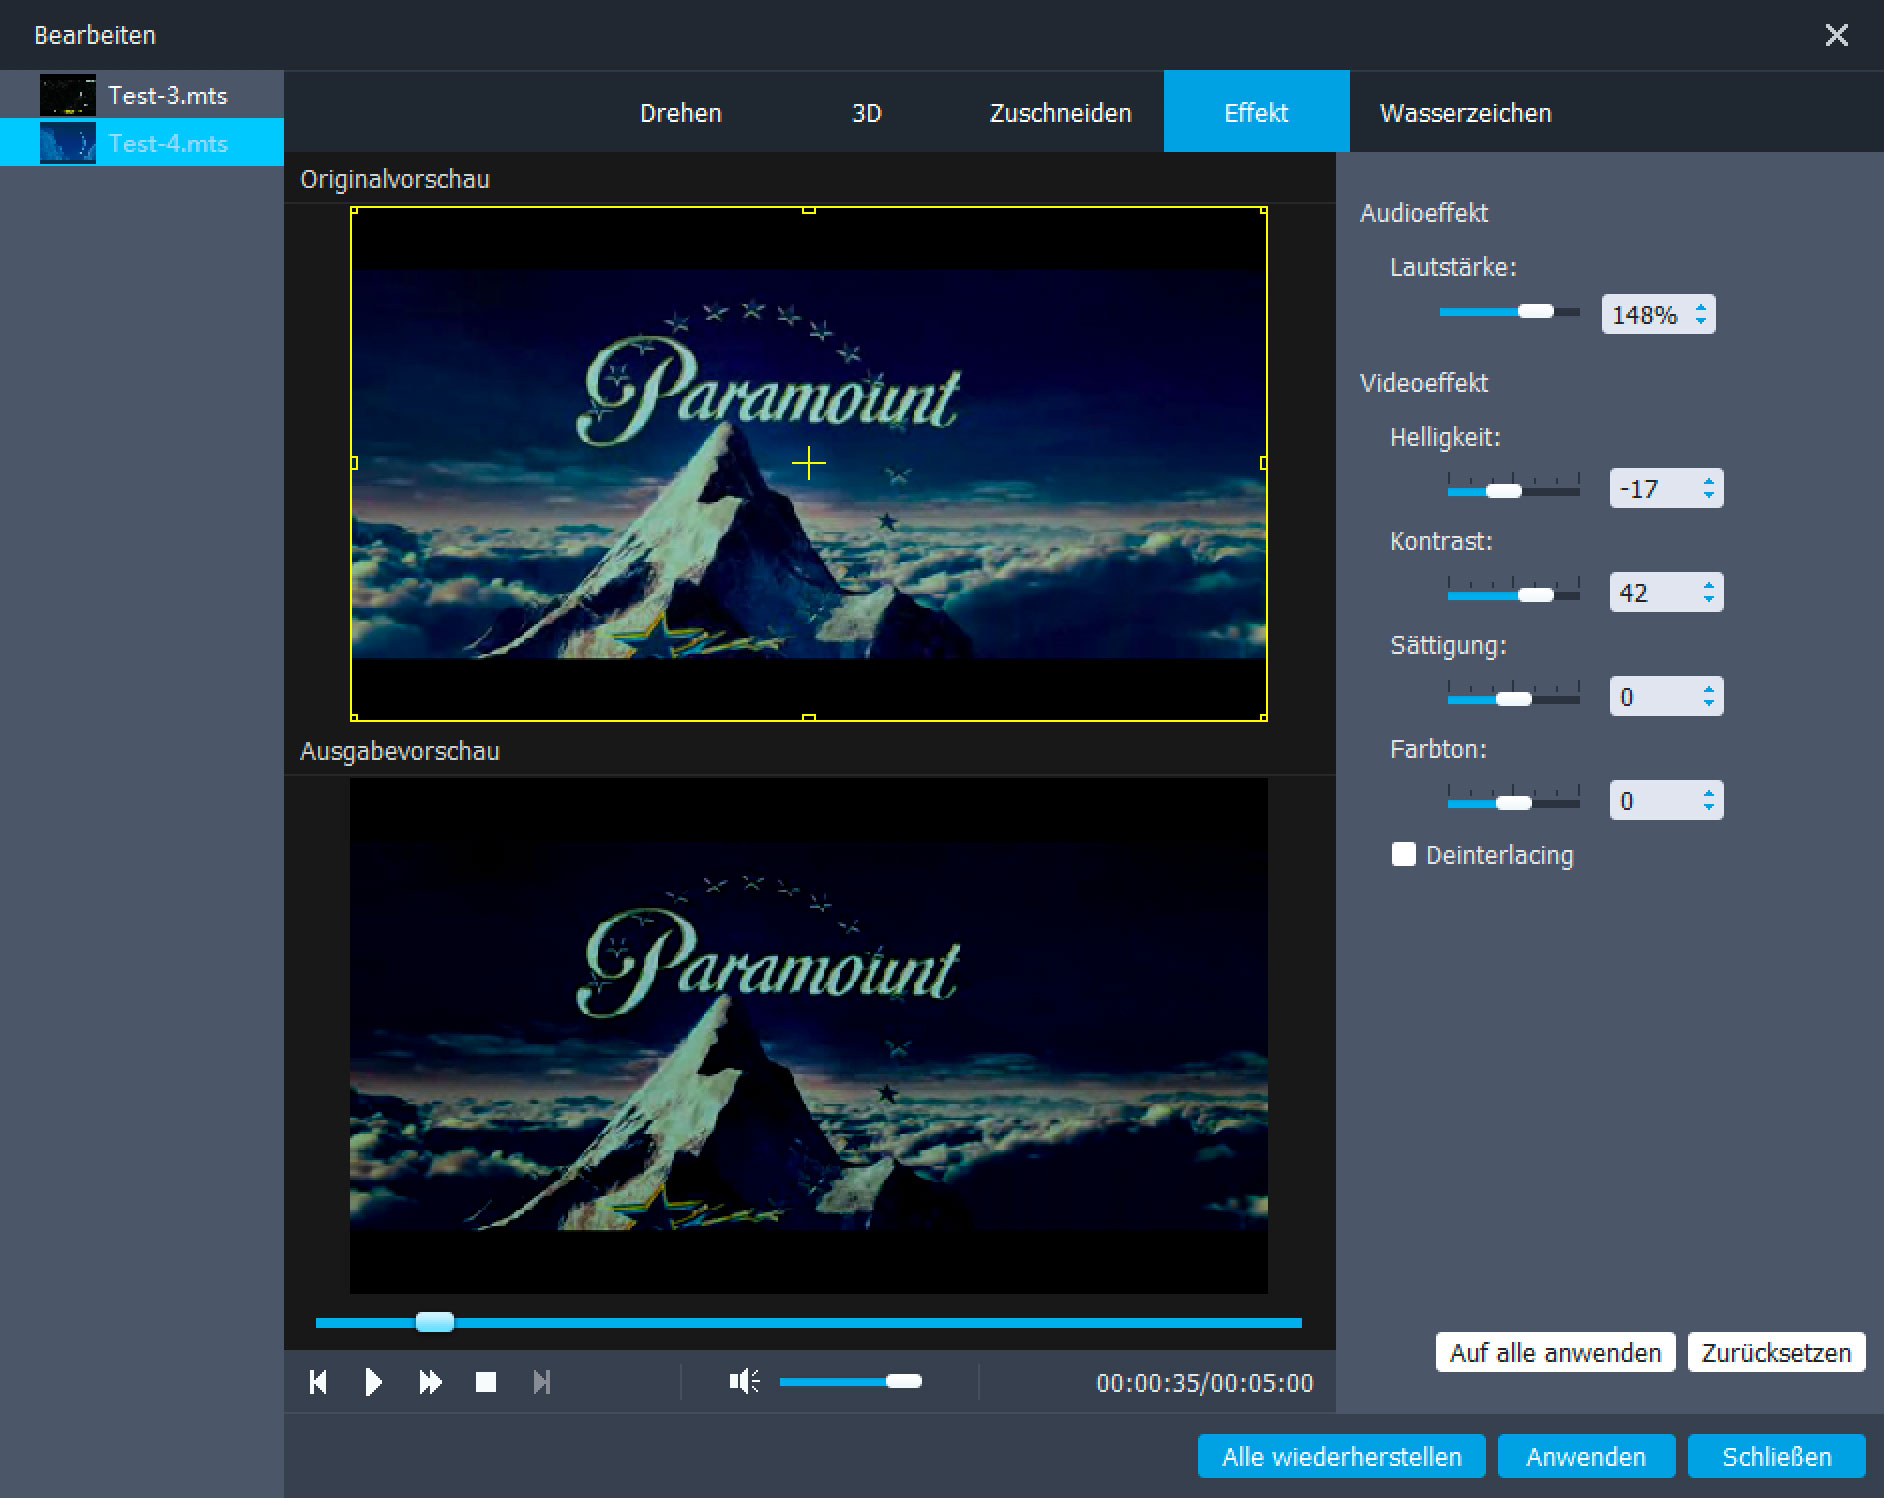
Task: Click the top-middle crop handle
Action: [x=809, y=210]
